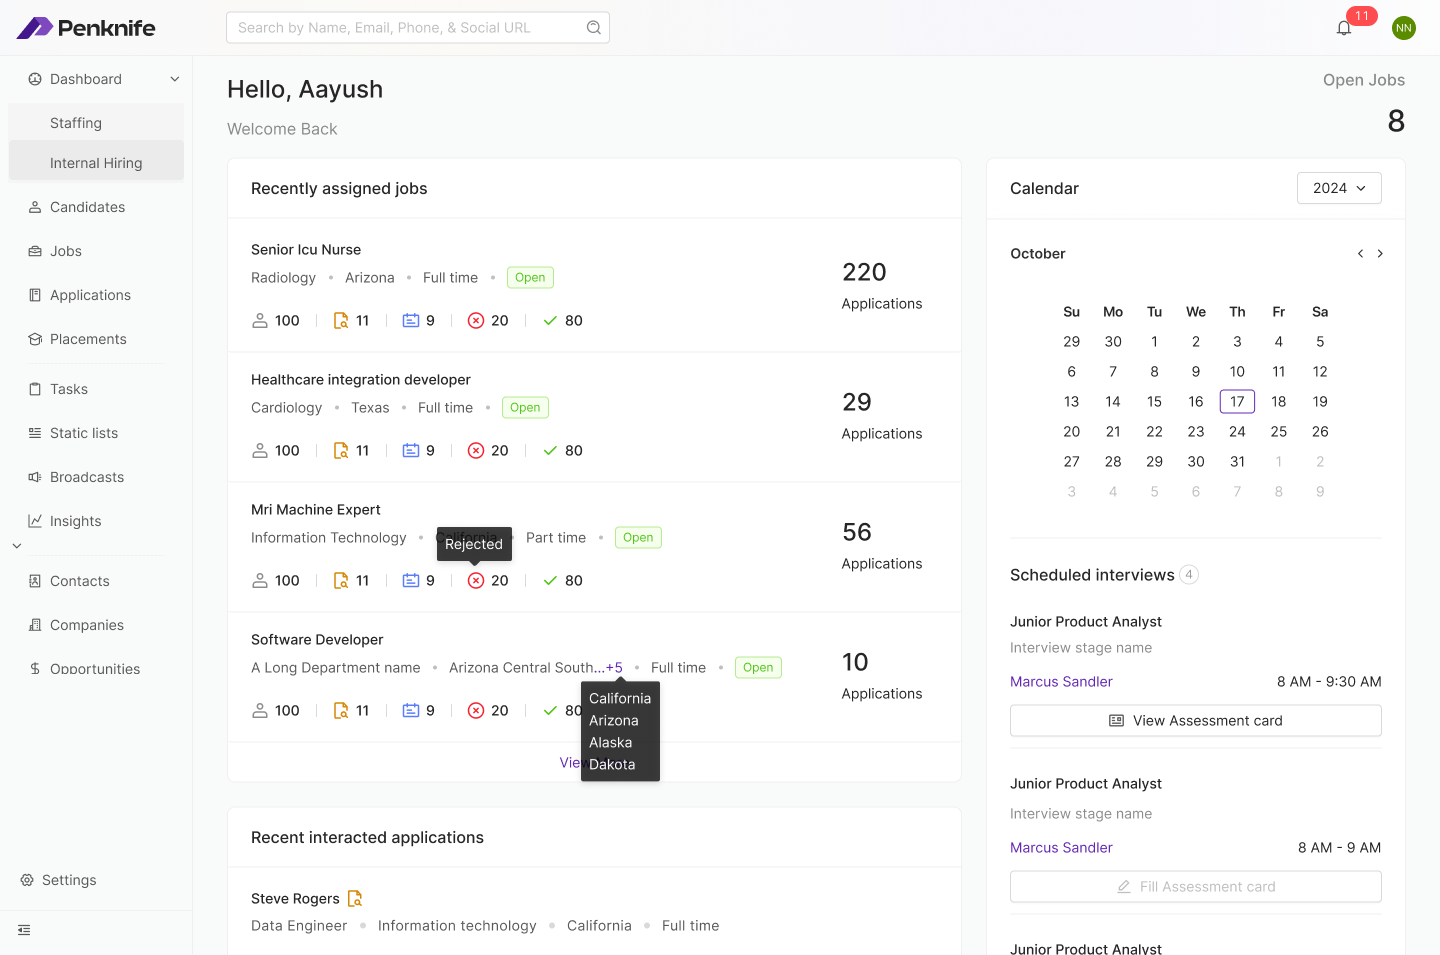Viewport: 1440px width, 955px height.
Task: Navigate to Candidates
Action: (88, 207)
